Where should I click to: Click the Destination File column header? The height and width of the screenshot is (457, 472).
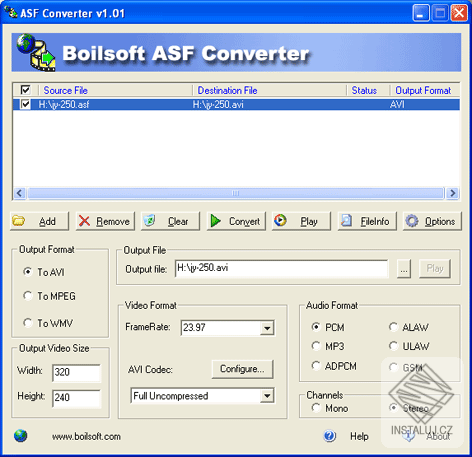(x=270, y=90)
